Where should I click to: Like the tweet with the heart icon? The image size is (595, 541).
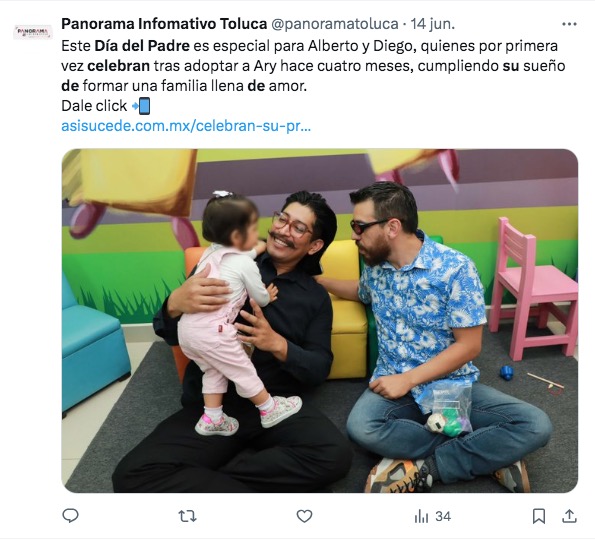click(x=304, y=516)
